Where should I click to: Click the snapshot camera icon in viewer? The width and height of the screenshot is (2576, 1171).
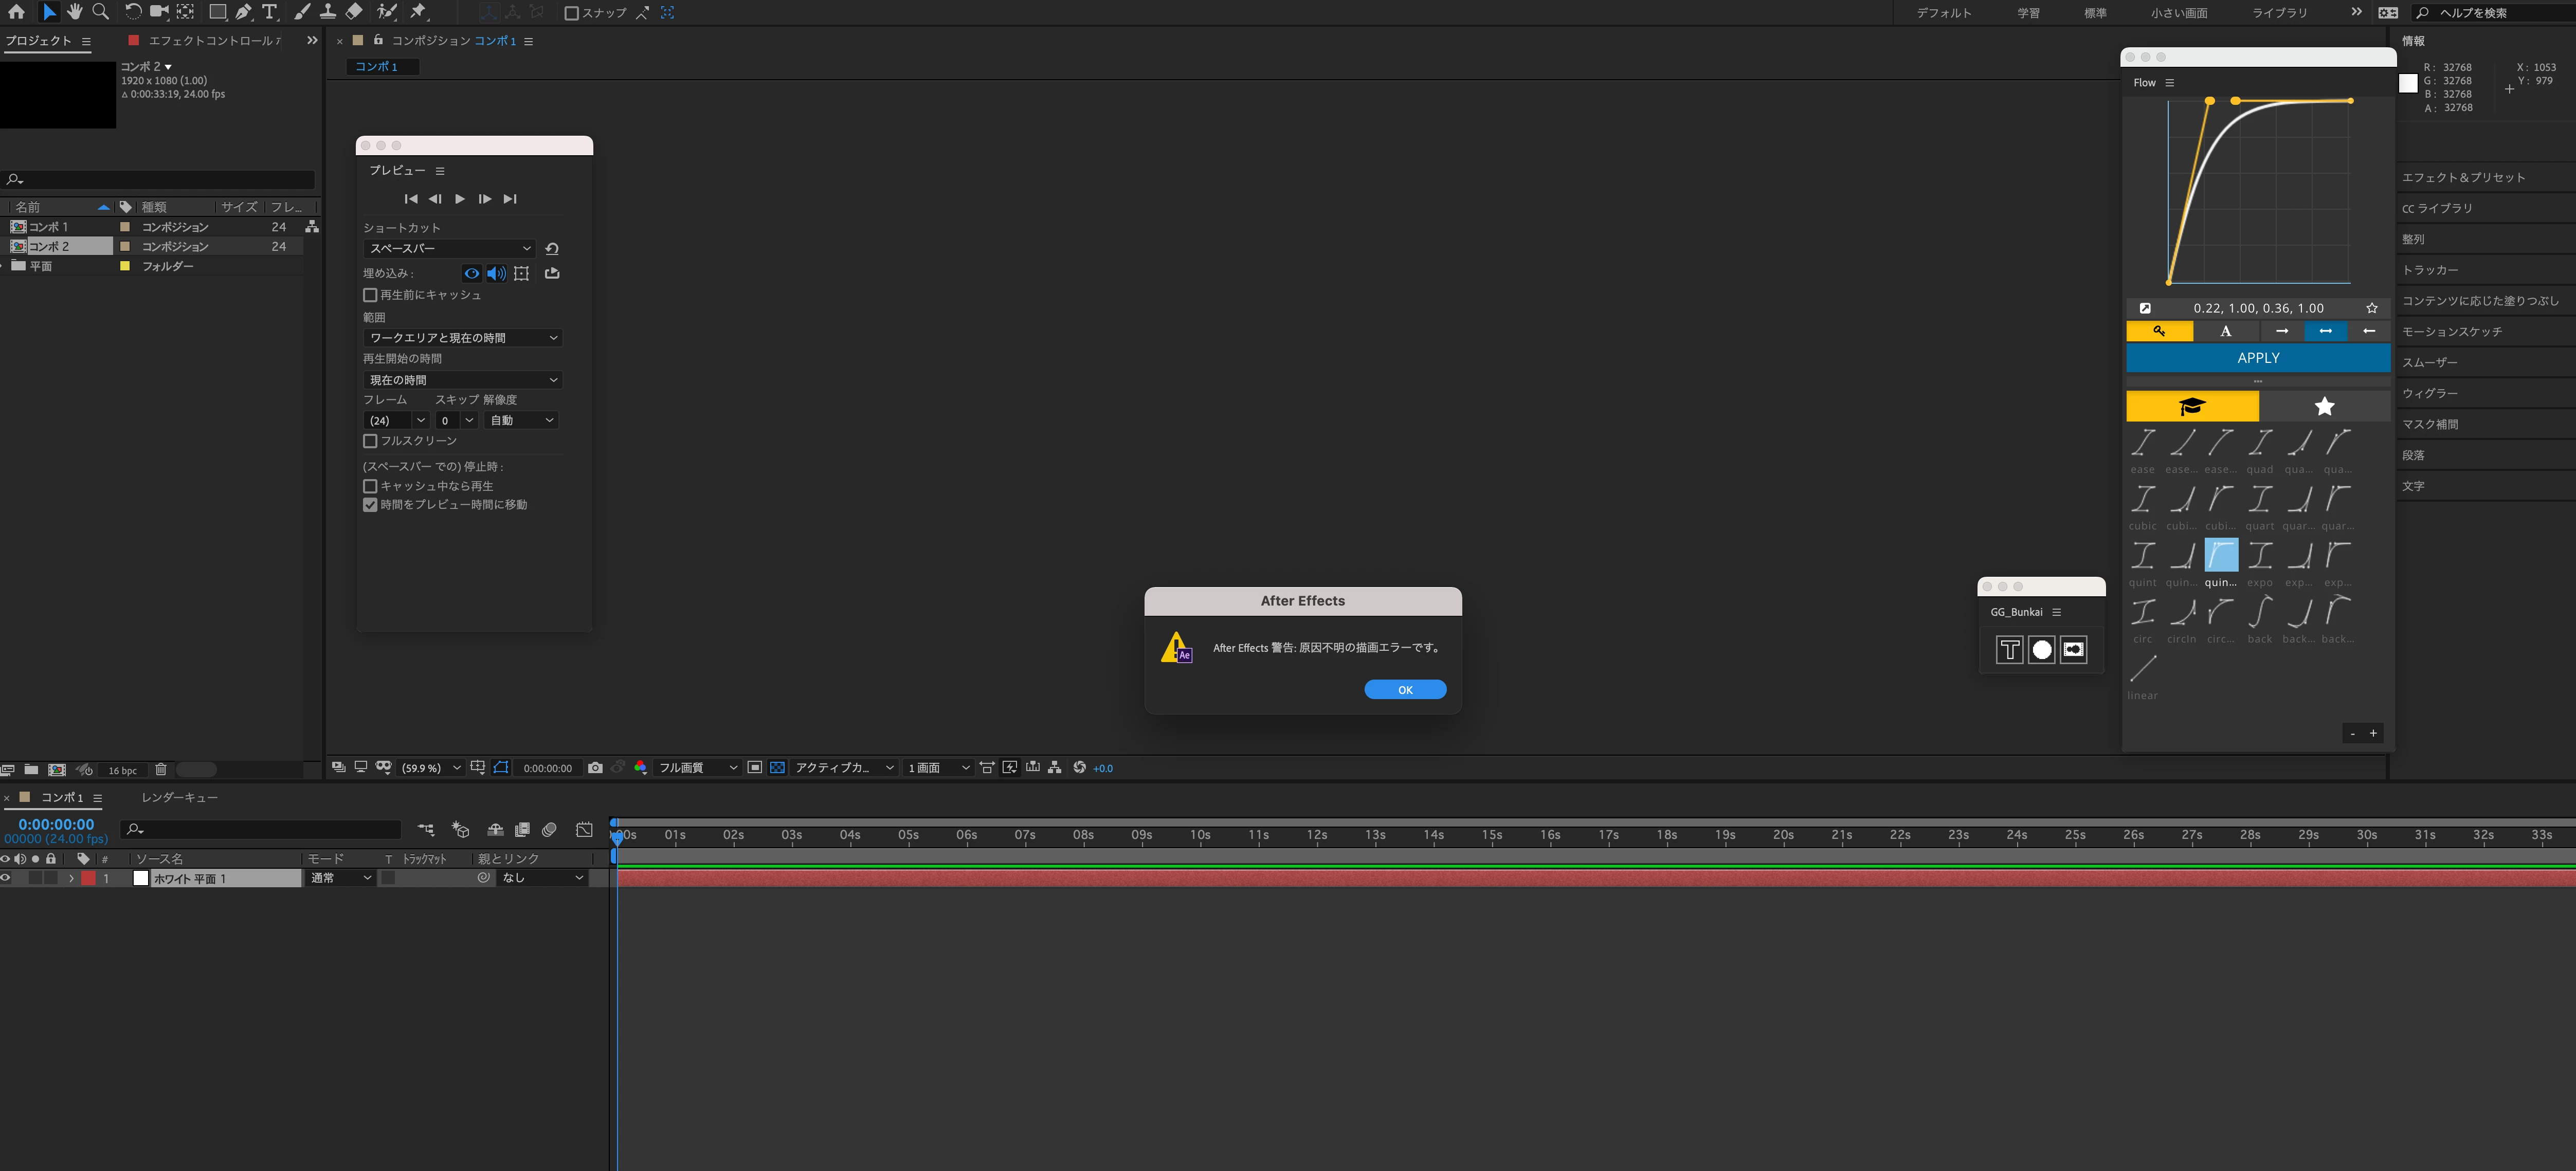(595, 768)
